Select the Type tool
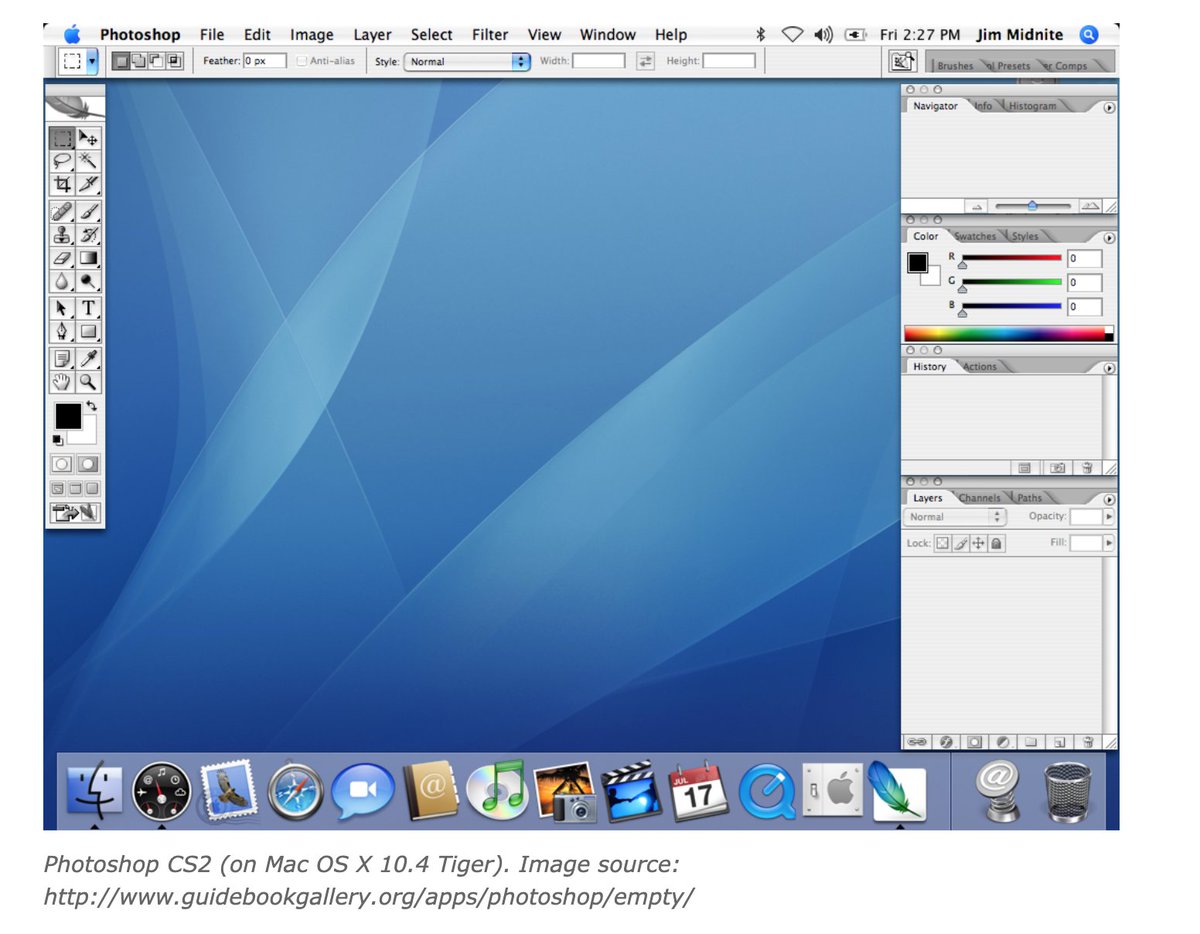This screenshot has height=934, width=1200. pos(89,308)
